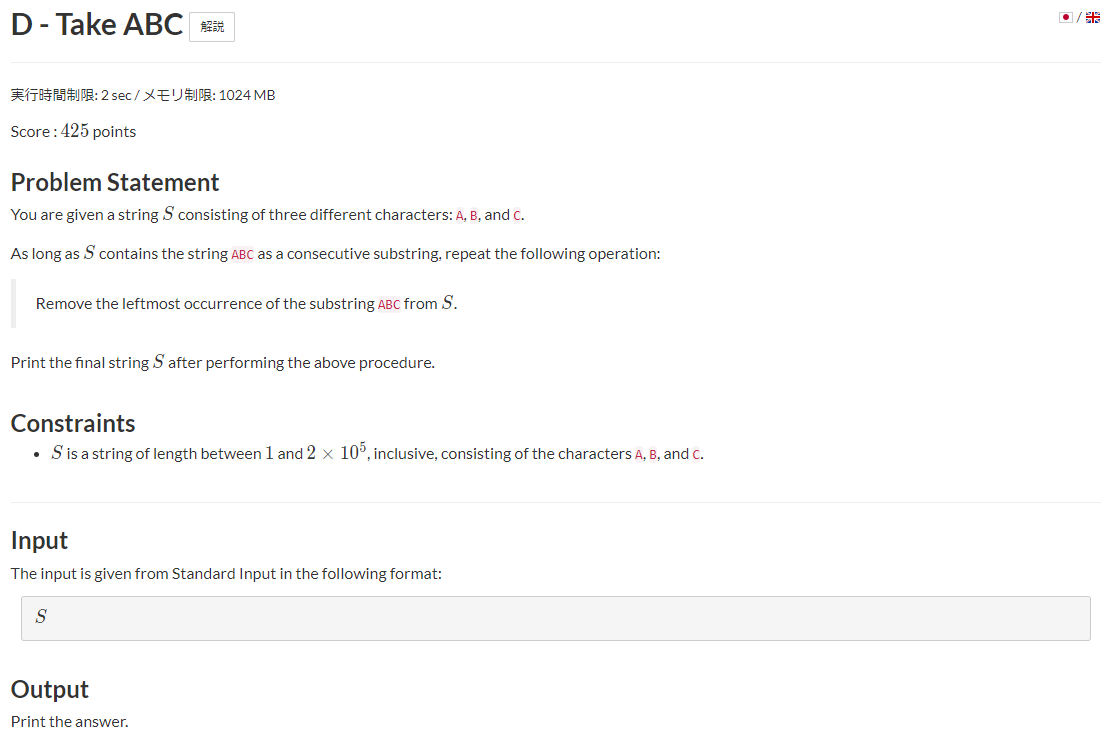1109x746 pixels.
Task: Click the 'Input' section heading
Action: (39, 540)
